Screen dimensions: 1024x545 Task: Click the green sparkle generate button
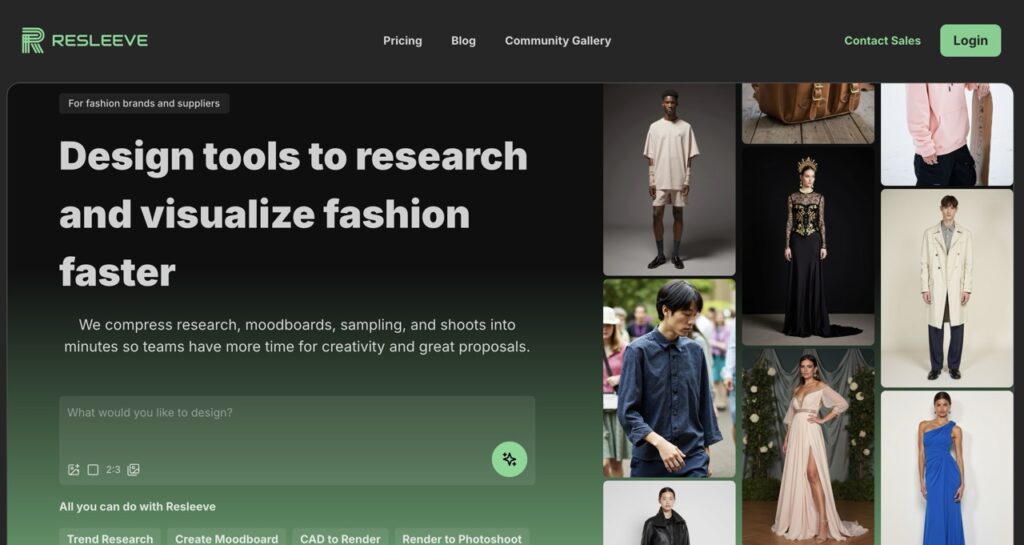point(509,459)
